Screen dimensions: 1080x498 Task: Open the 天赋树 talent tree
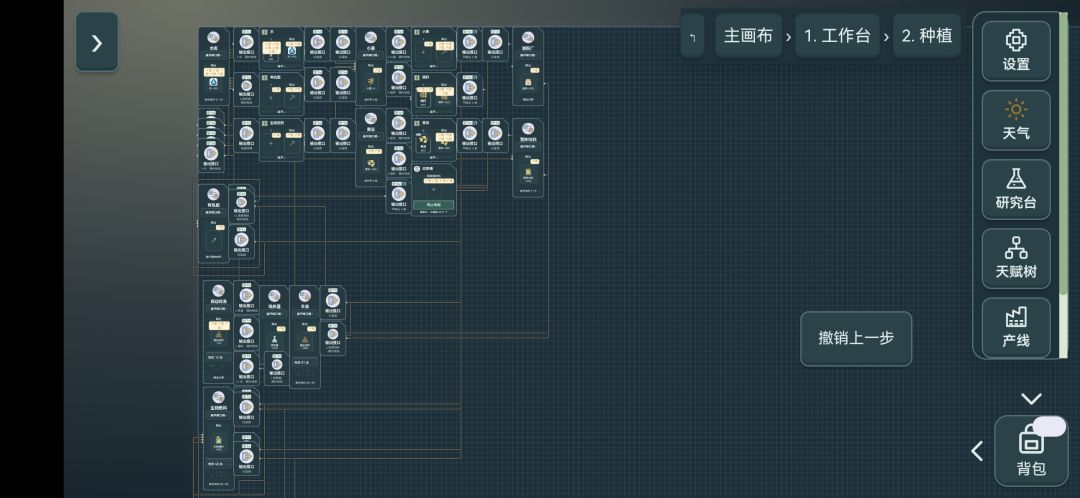pyautogui.click(x=1015, y=258)
